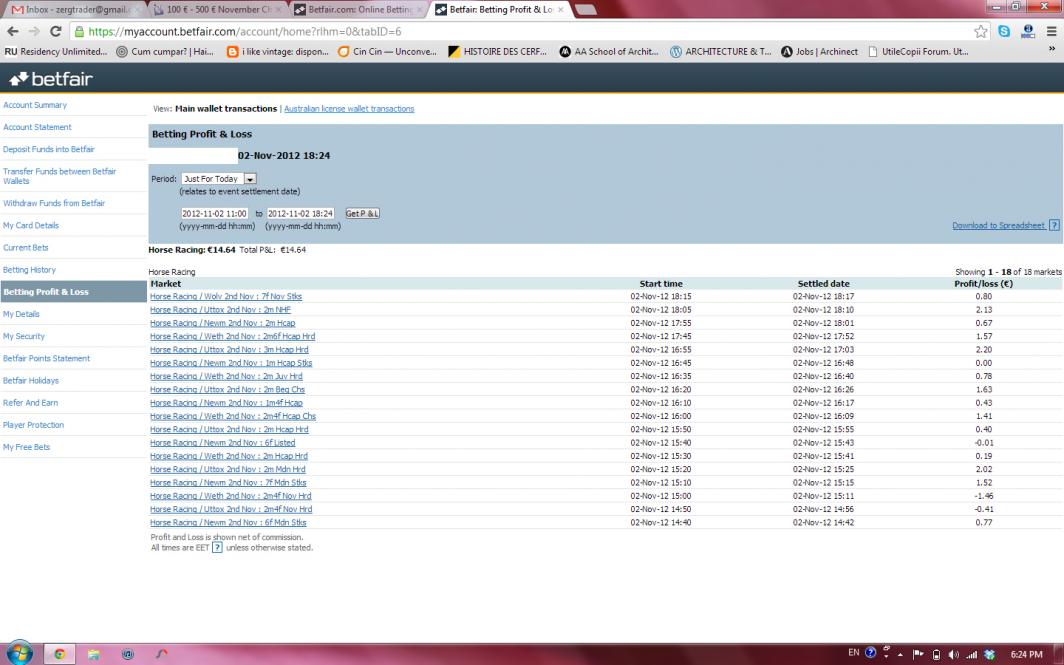Click the Dropbox tray icon
Image resolution: width=1064 pixels, height=665 pixels.
point(989,654)
